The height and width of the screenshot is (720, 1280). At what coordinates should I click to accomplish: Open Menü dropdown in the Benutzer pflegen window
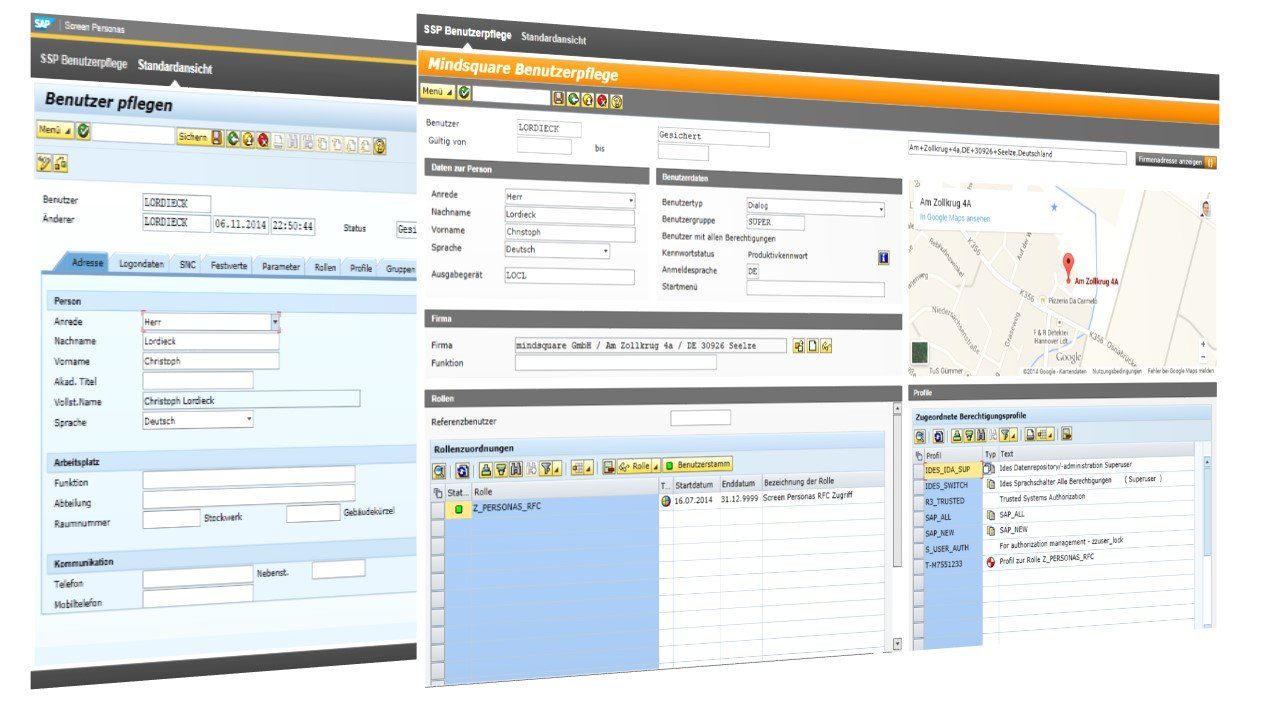pos(55,130)
